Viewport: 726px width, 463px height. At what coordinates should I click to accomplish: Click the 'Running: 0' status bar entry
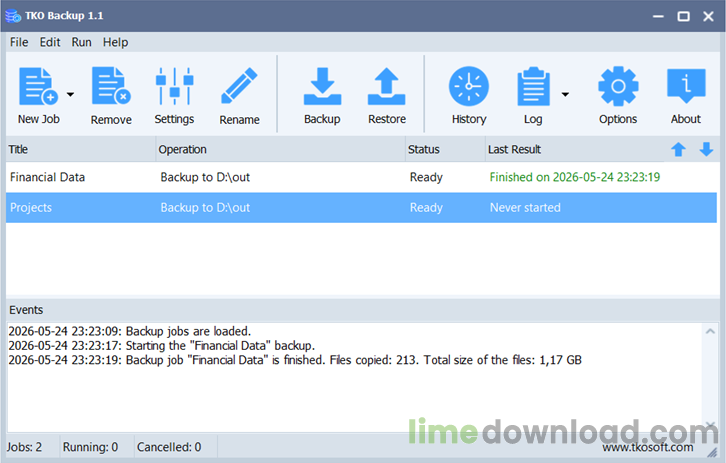pyautogui.click(x=90, y=447)
